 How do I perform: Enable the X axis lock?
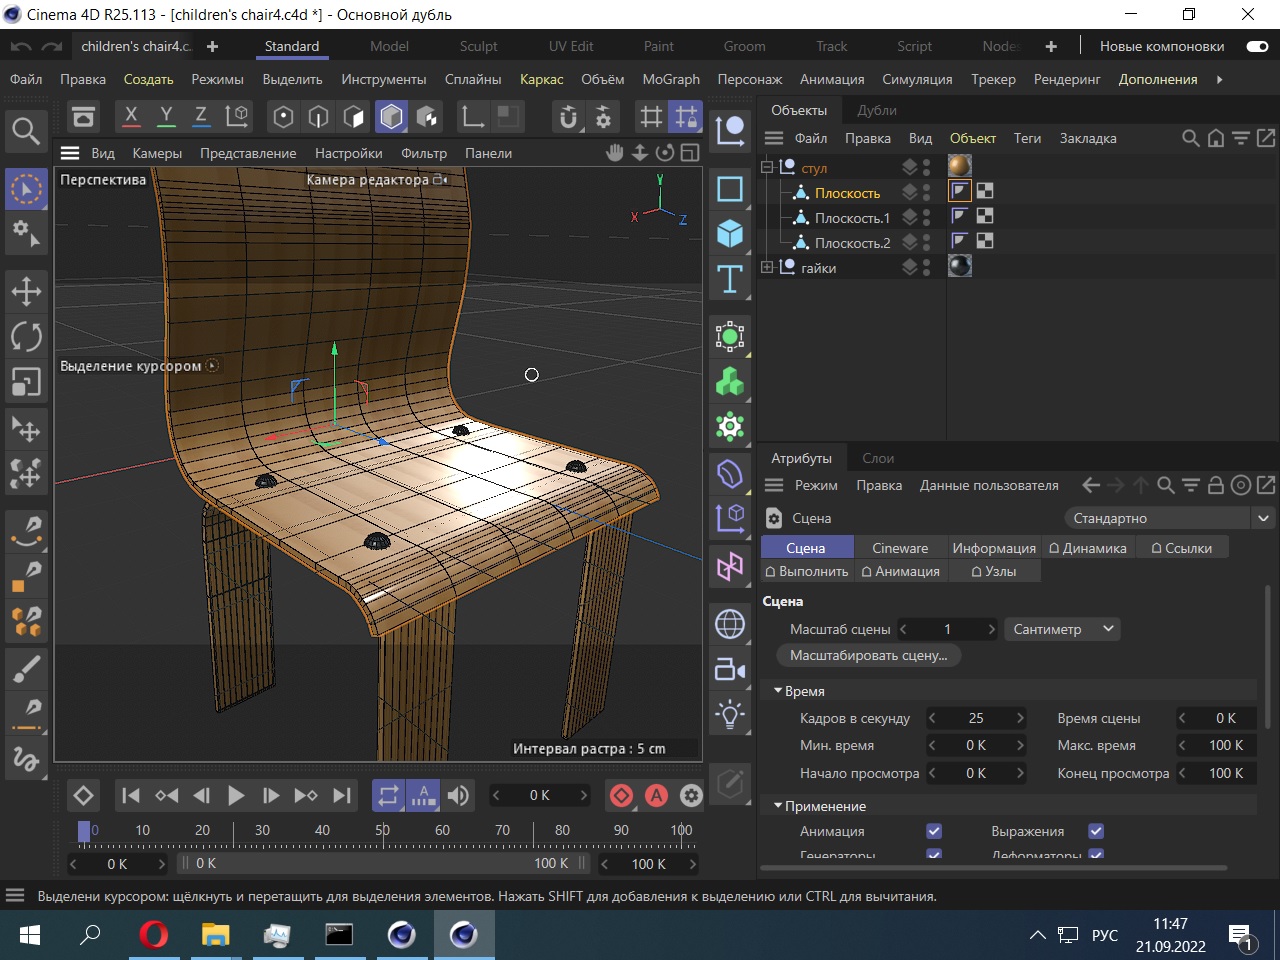pos(131,116)
